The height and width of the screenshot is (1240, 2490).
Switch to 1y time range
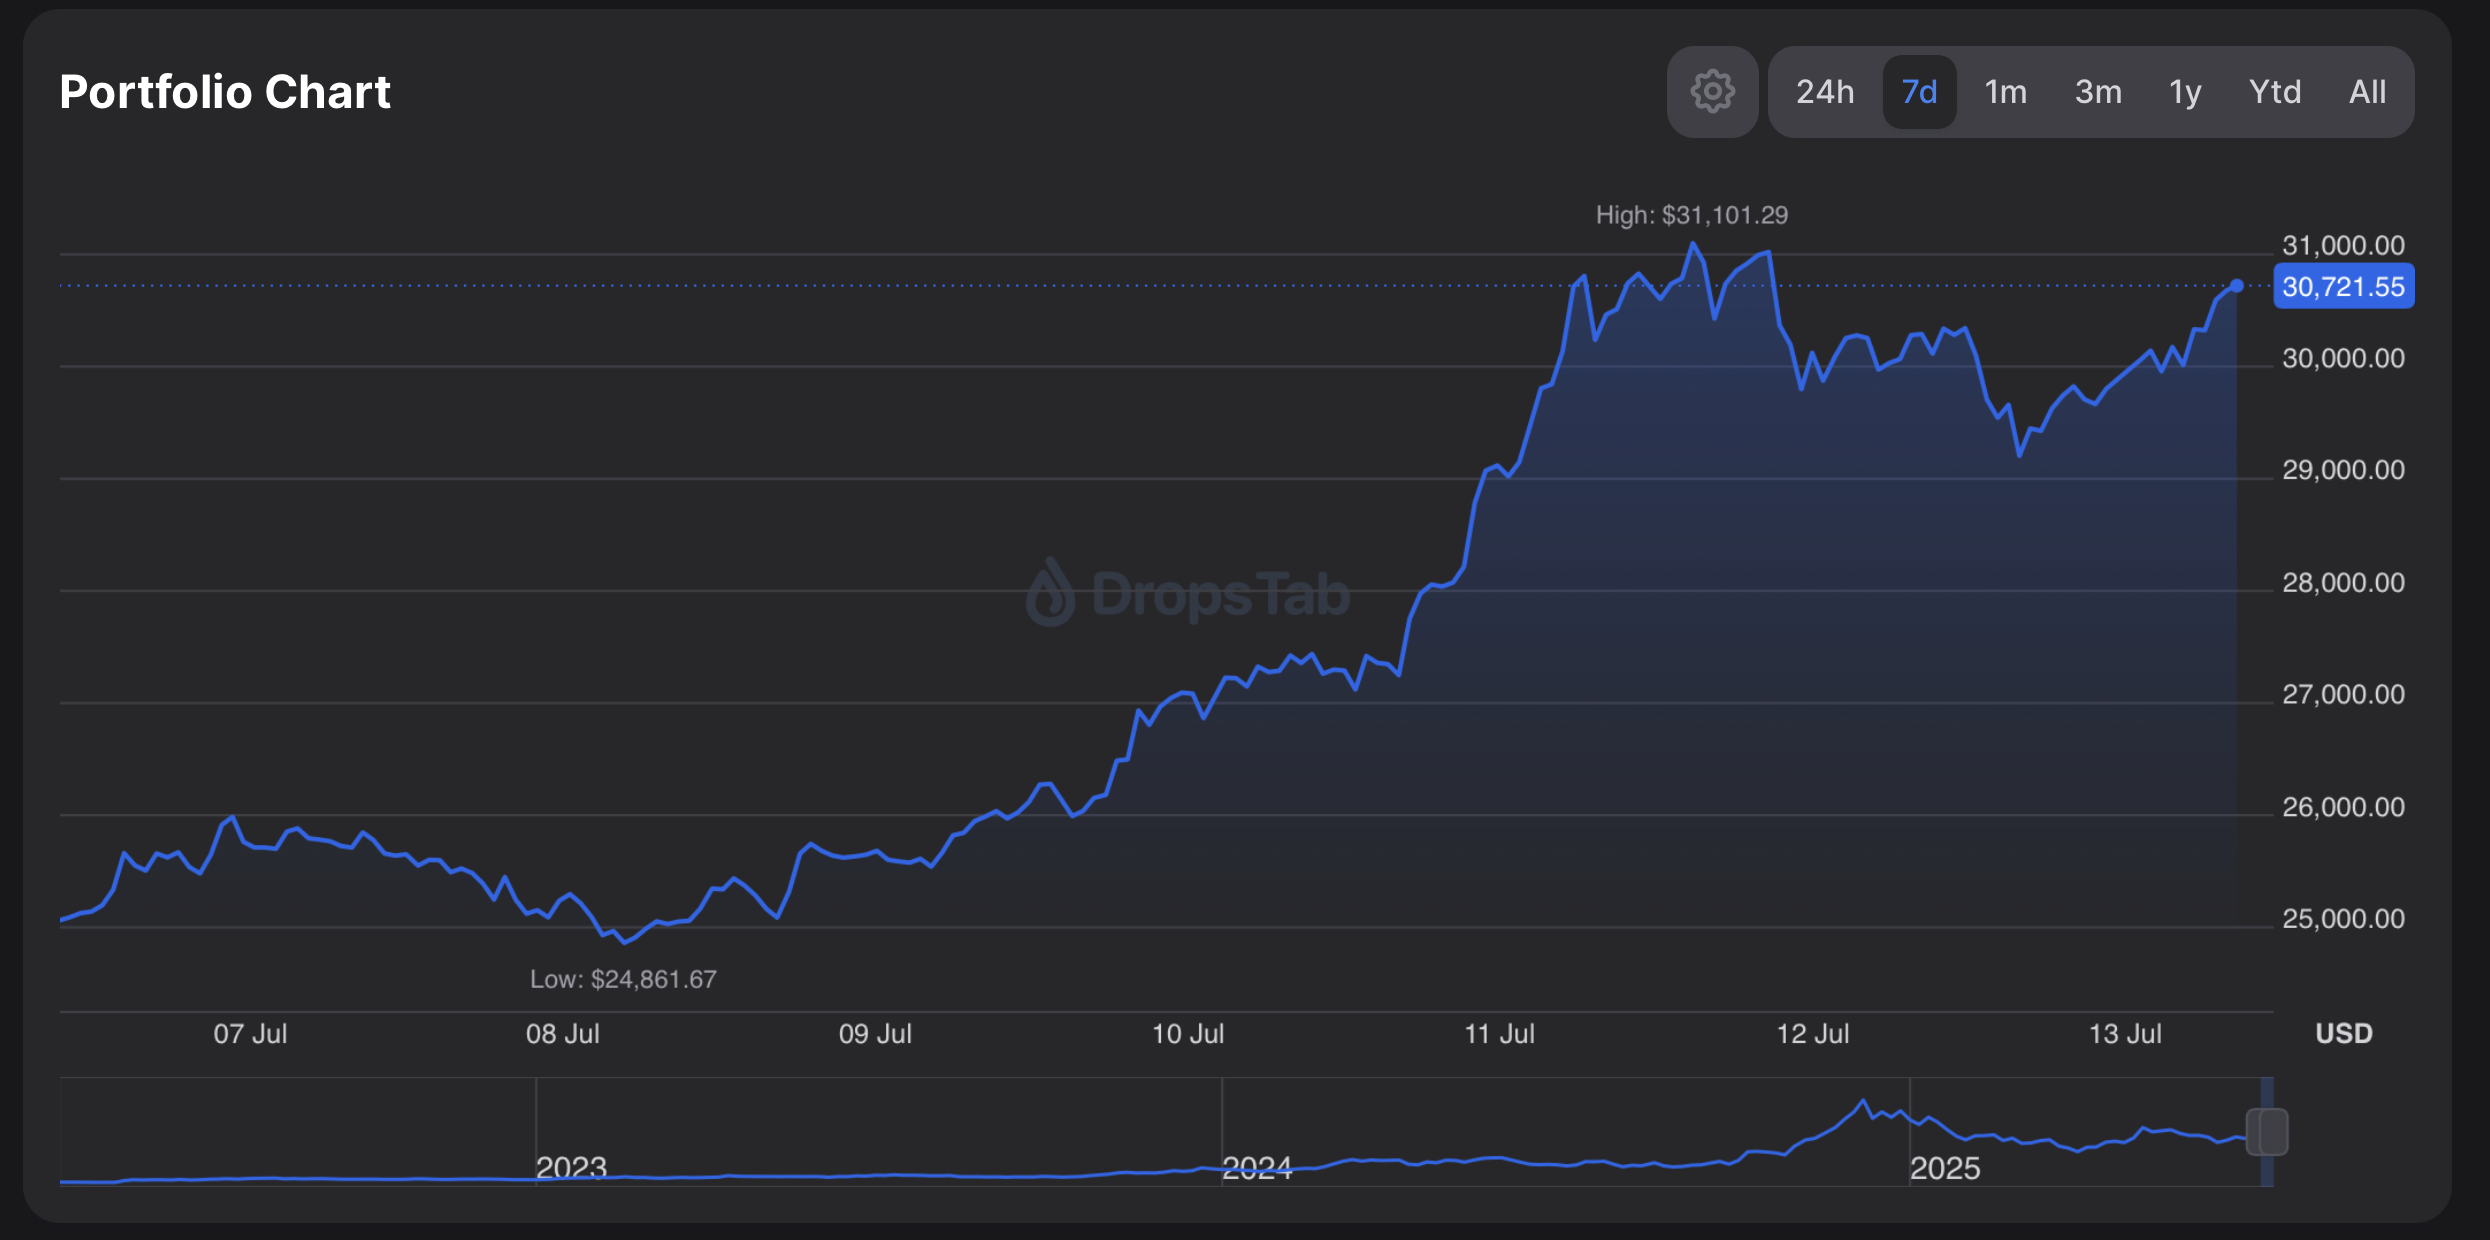[x=2185, y=92]
